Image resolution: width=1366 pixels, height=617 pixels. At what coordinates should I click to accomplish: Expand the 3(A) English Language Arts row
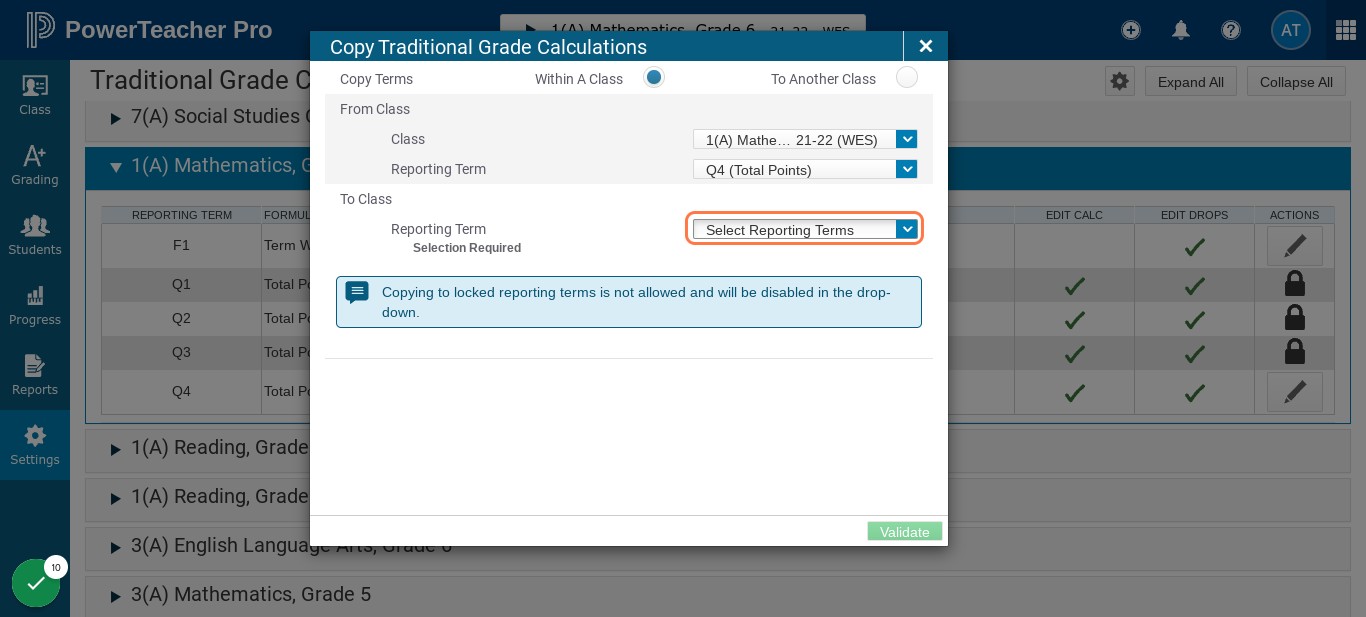click(115, 546)
